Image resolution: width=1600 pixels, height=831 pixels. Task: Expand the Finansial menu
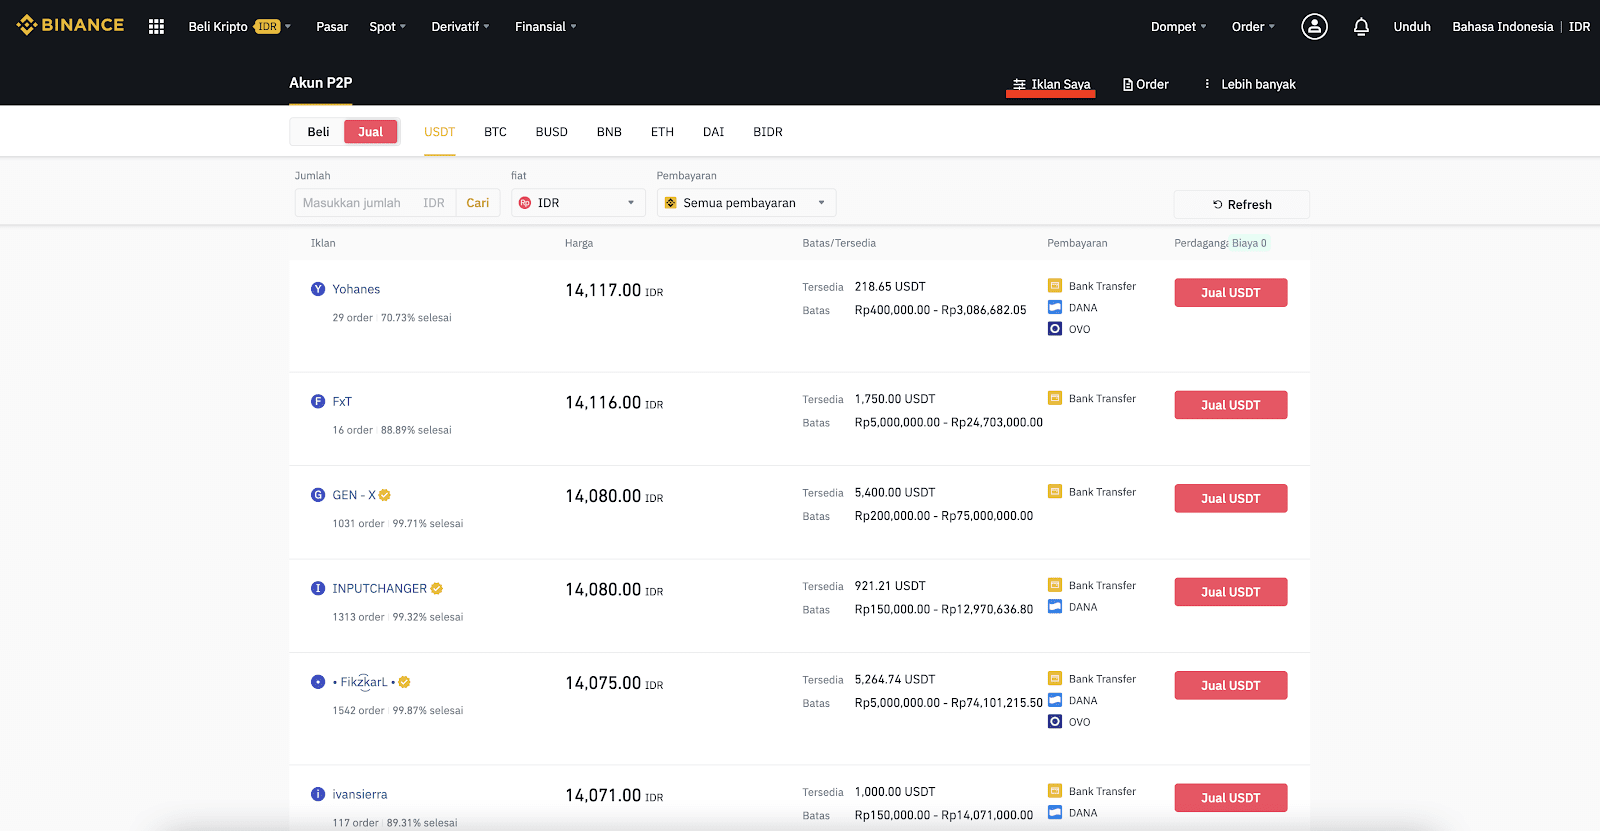546,27
